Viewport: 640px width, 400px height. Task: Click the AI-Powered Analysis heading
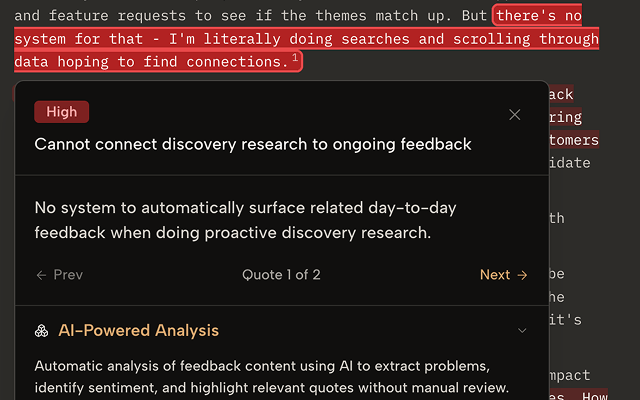[x=138, y=330]
